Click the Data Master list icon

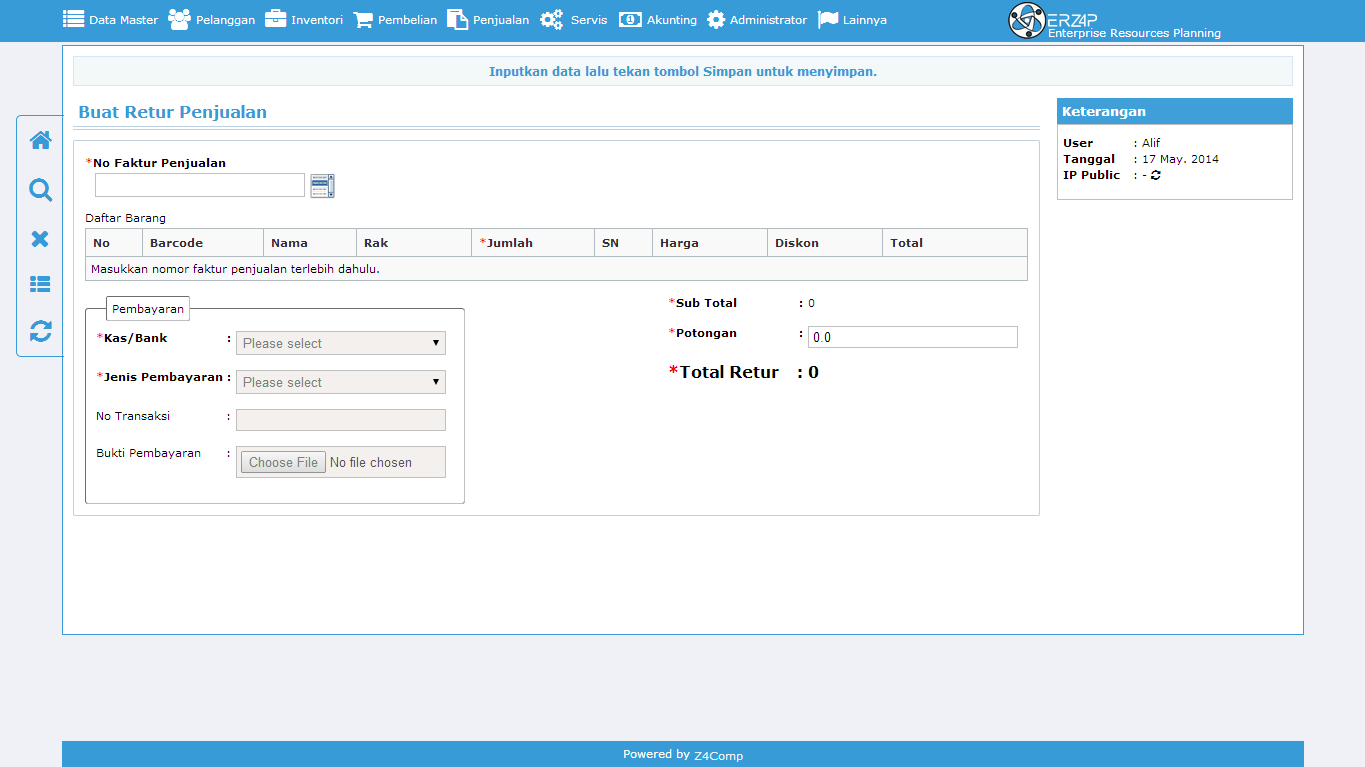tap(74, 19)
